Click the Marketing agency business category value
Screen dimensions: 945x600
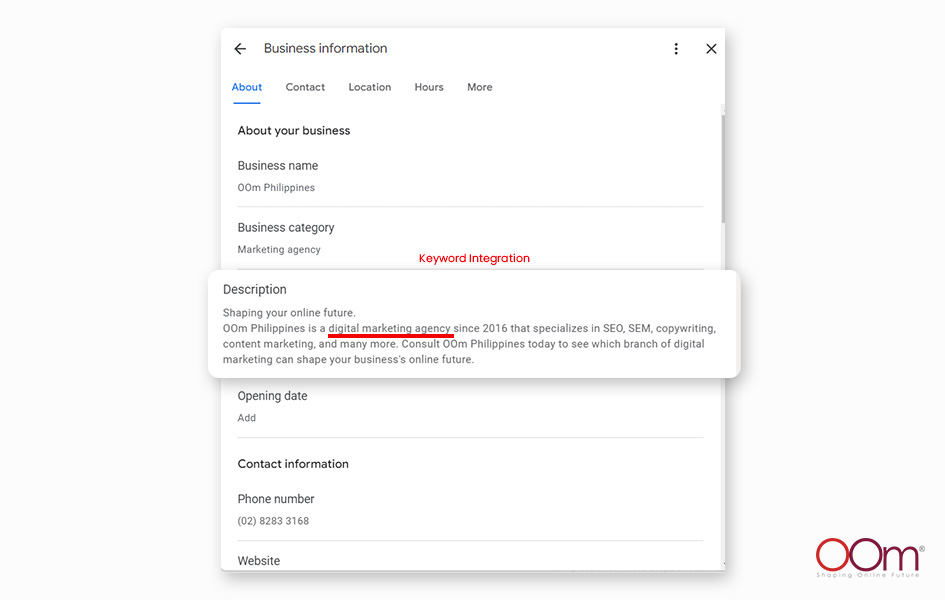[x=279, y=250]
